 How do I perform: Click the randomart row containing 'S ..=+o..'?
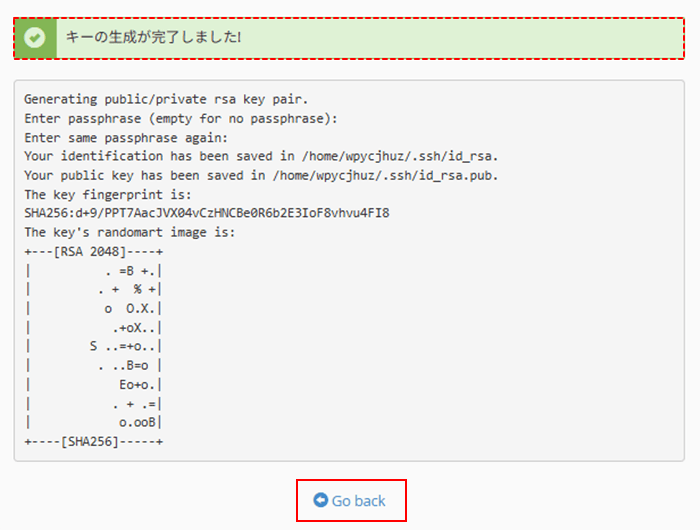(x=94, y=346)
